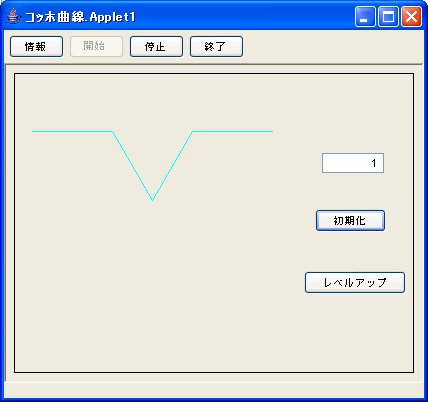This screenshot has height=402, width=428.
Task: Stop the animation with 停止
Action: (156, 47)
